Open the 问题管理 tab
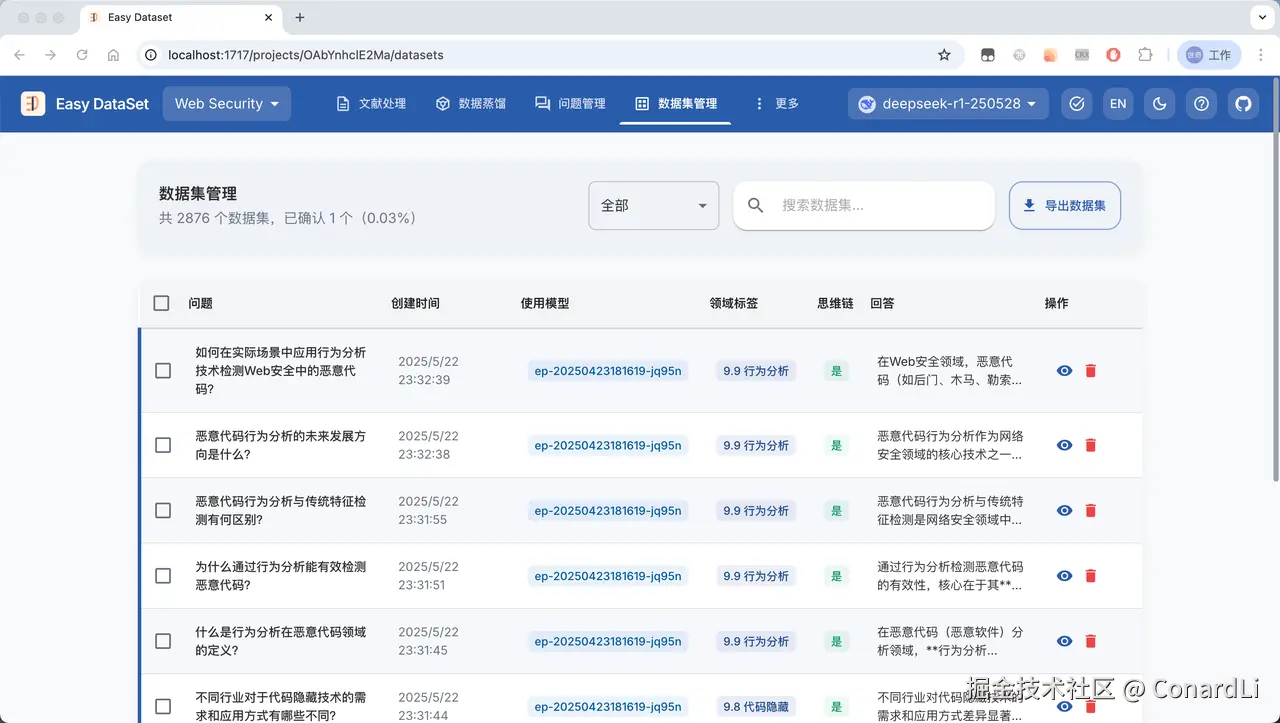1280x723 pixels. coord(570,104)
